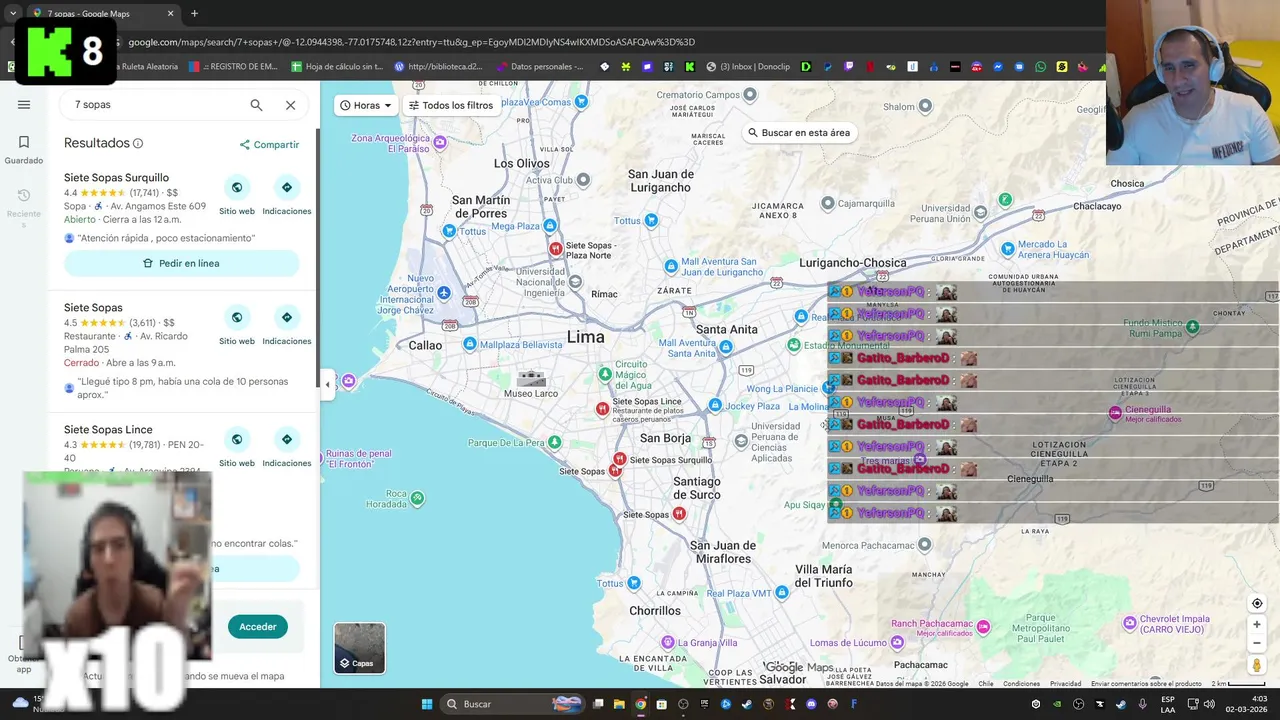Open the Steam taskbar icon

coord(747,704)
